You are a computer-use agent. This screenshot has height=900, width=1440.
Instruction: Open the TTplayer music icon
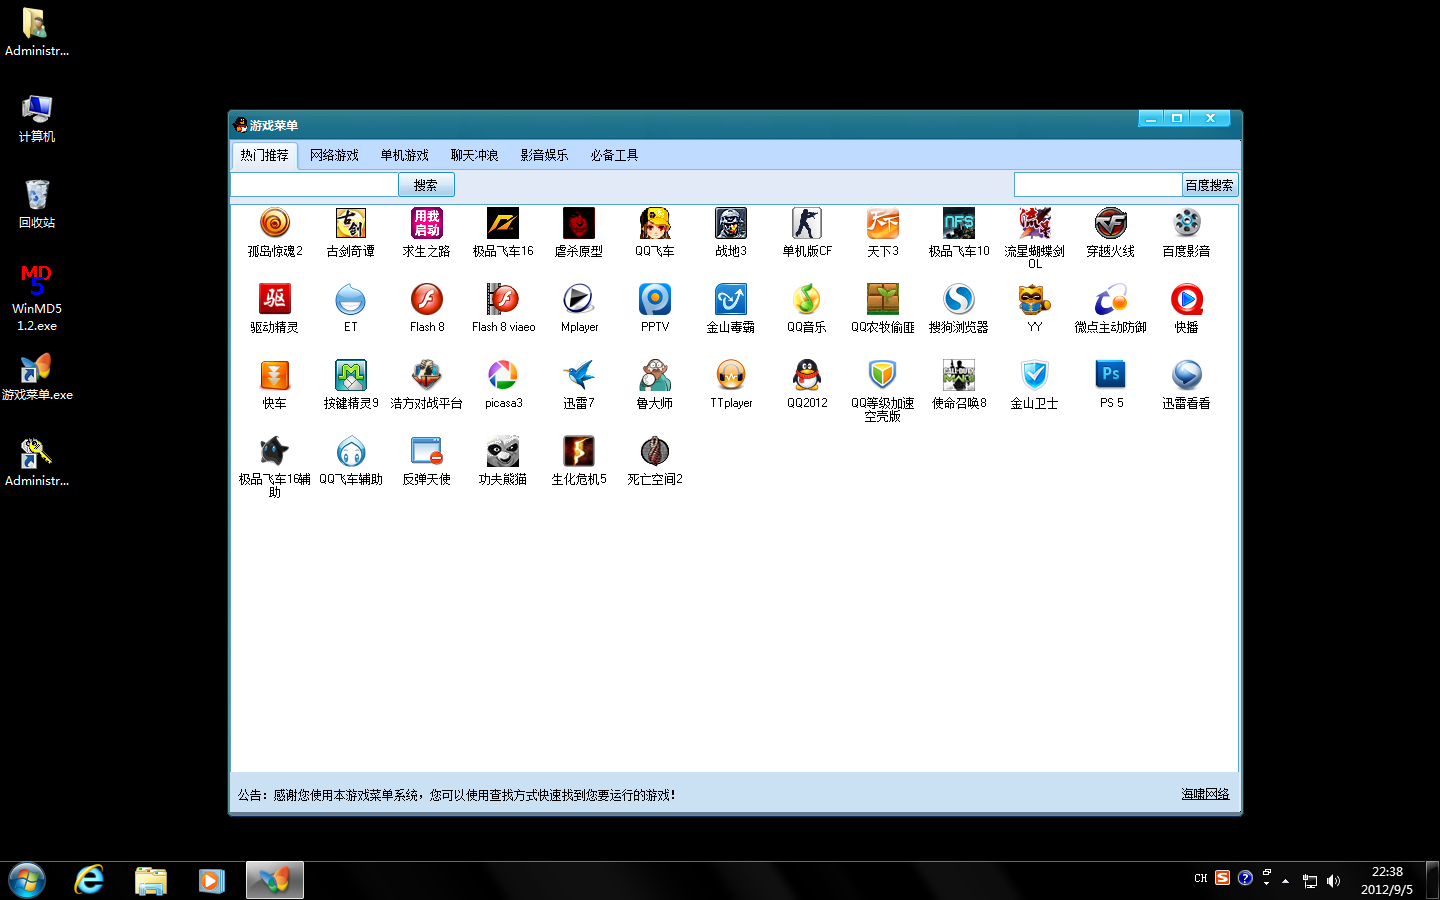coord(731,375)
